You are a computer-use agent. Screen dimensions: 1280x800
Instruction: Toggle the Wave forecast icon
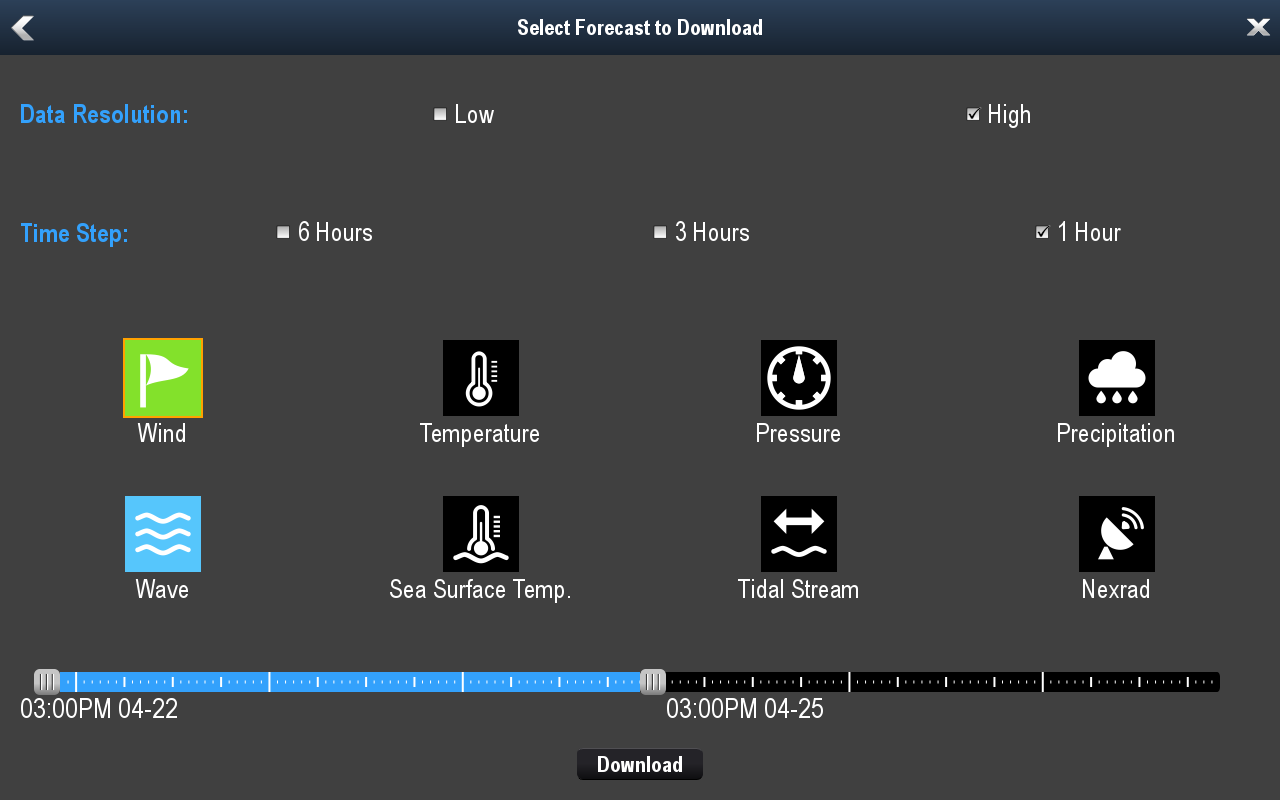click(x=163, y=534)
